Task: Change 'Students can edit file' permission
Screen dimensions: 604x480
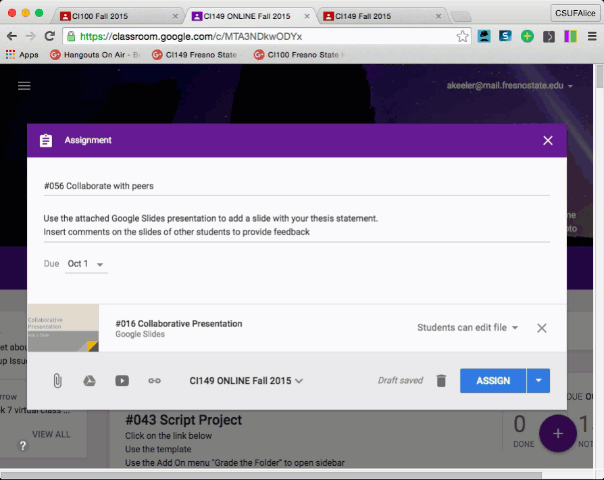Action: tap(468, 328)
